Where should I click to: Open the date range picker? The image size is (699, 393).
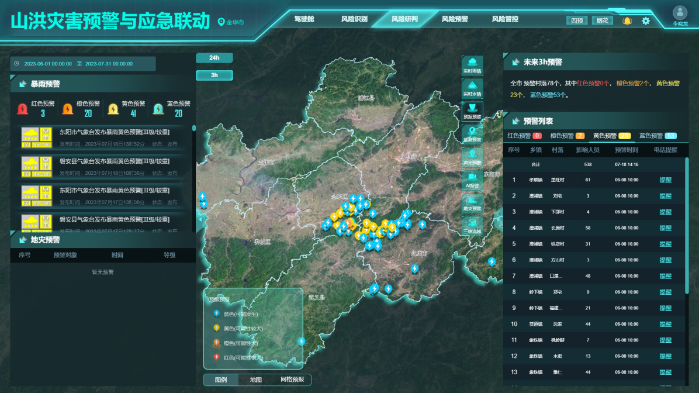coord(83,64)
